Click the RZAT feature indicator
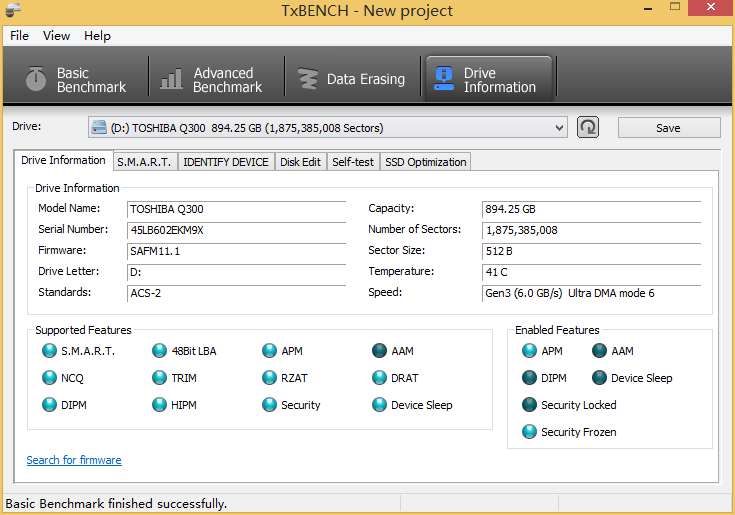This screenshot has height=515, width=735. coord(270,378)
